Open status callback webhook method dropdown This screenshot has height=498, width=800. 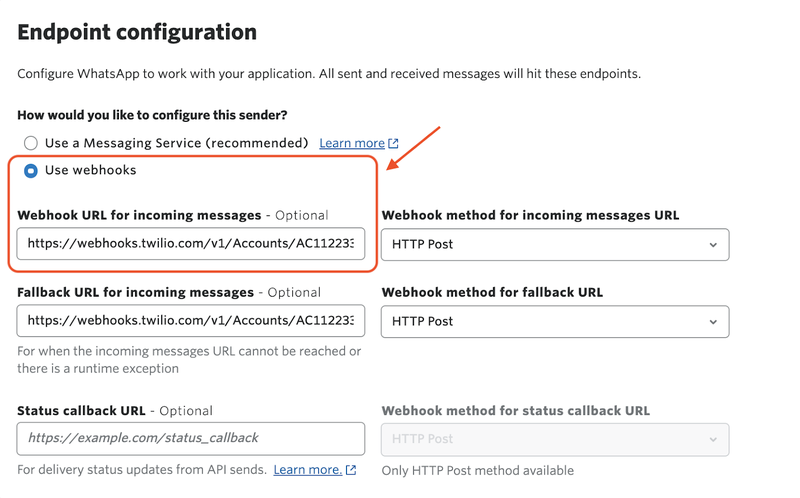pos(555,439)
